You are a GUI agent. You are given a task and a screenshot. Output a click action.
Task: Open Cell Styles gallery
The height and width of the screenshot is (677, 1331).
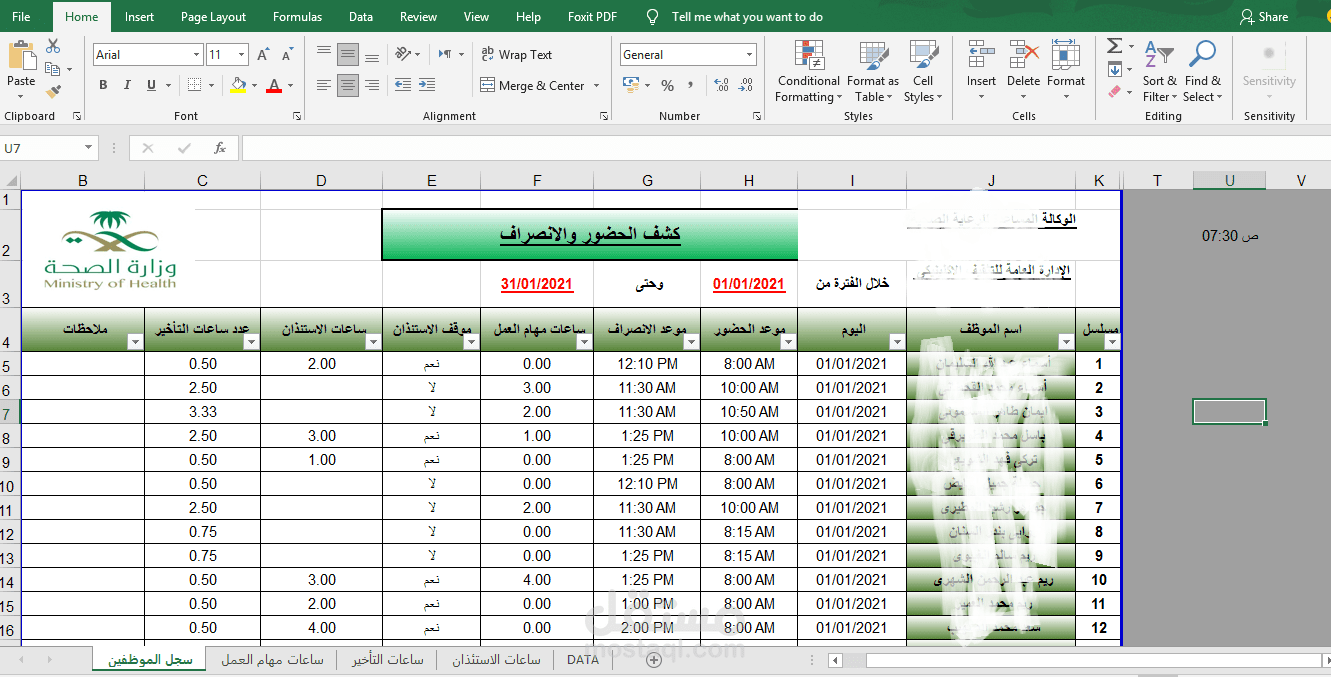tap(923, 72)
